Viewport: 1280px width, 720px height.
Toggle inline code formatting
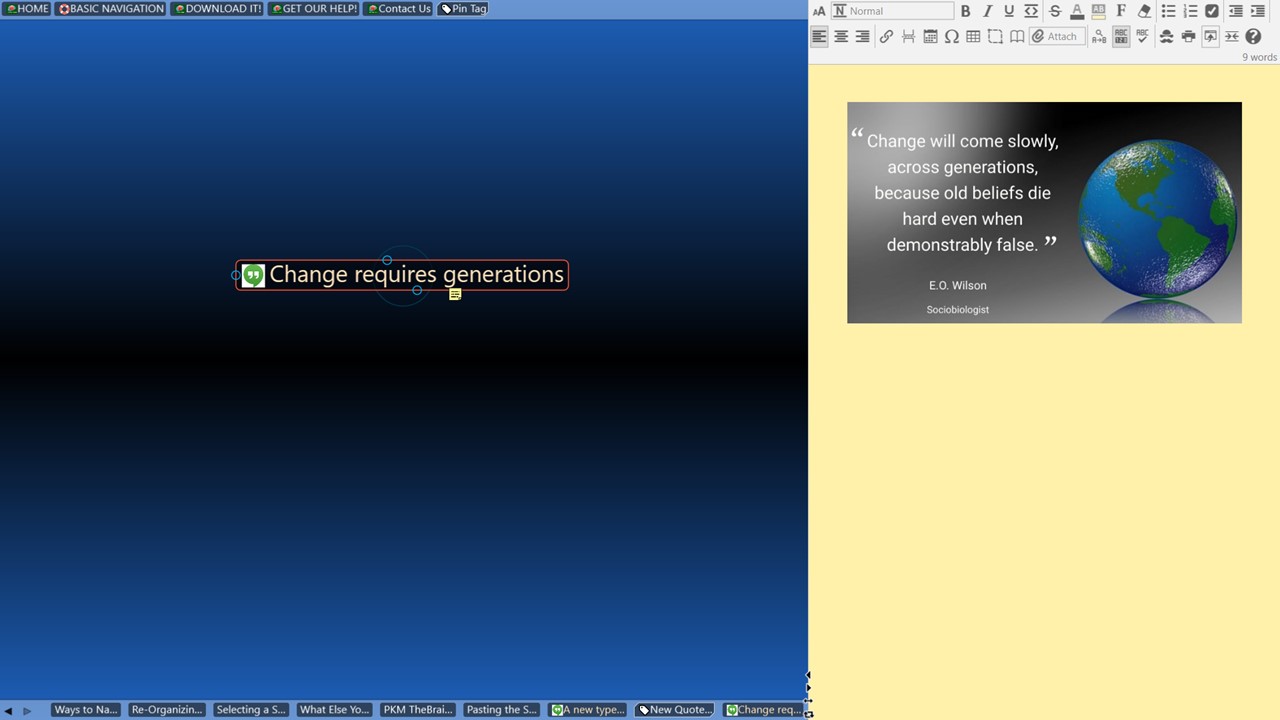tap(1031, 11)
